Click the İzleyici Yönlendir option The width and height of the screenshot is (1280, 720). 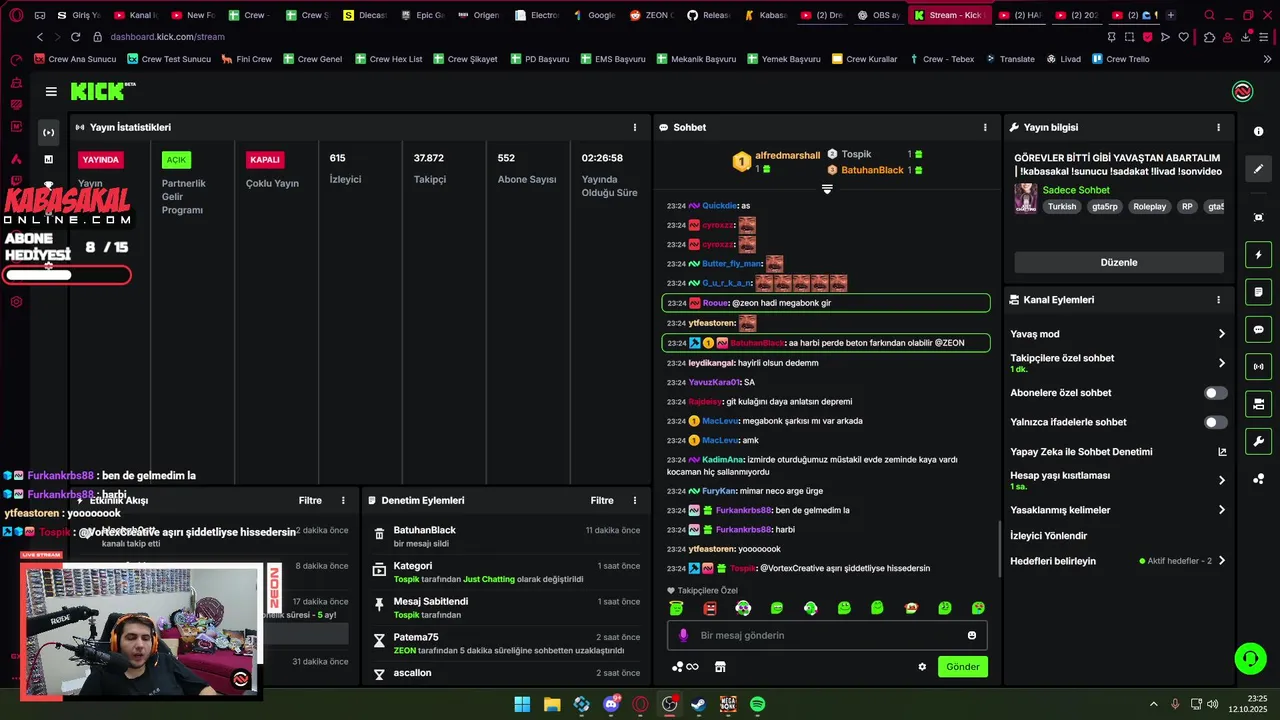click(1048, 536)
